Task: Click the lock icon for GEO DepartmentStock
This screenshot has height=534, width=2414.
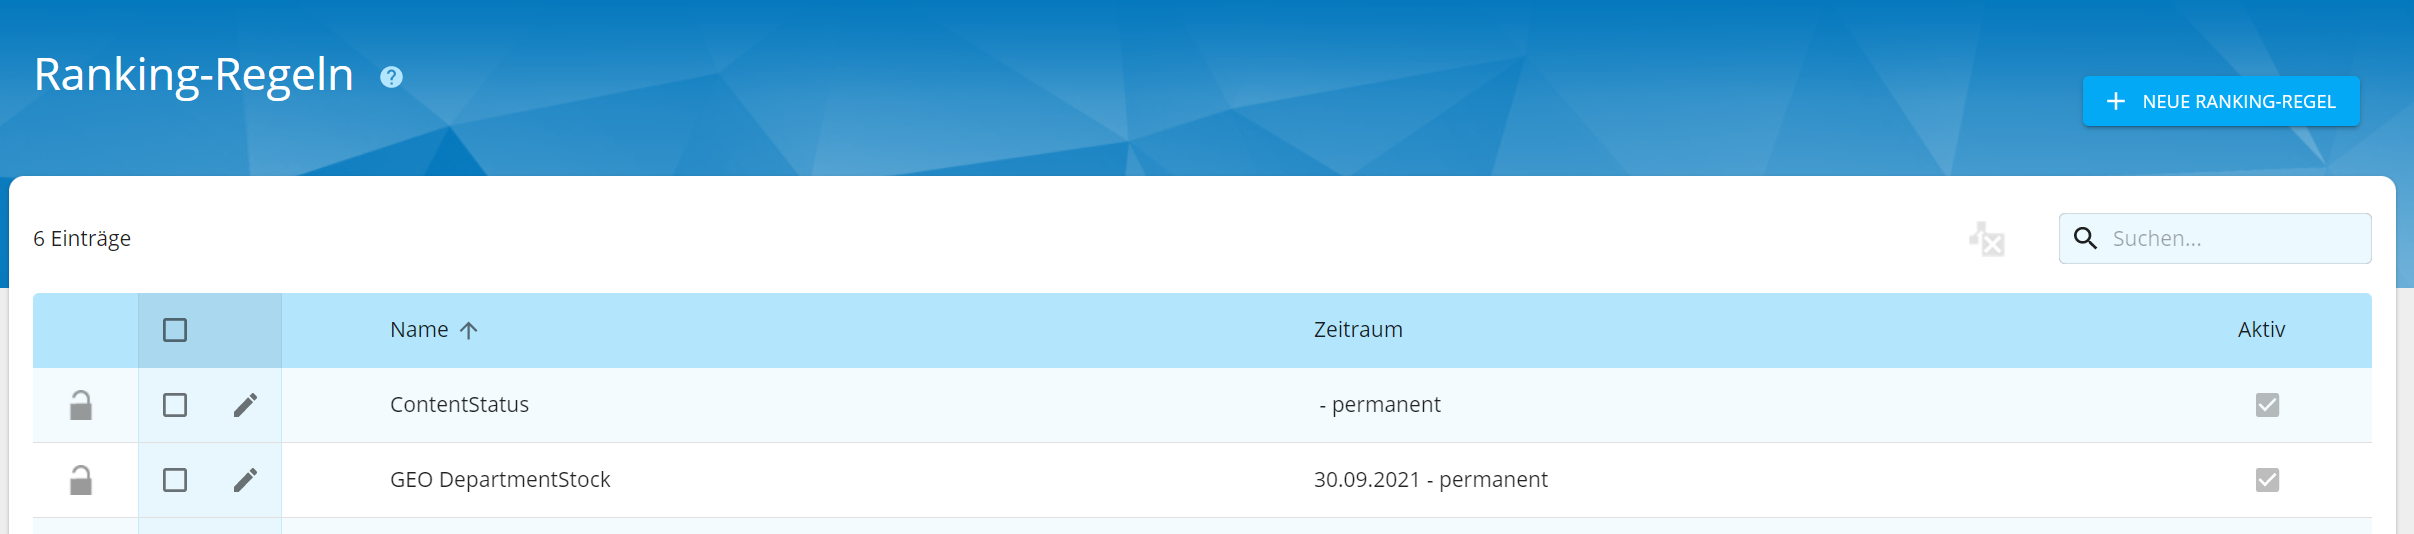Action: (x=81, y=480)
